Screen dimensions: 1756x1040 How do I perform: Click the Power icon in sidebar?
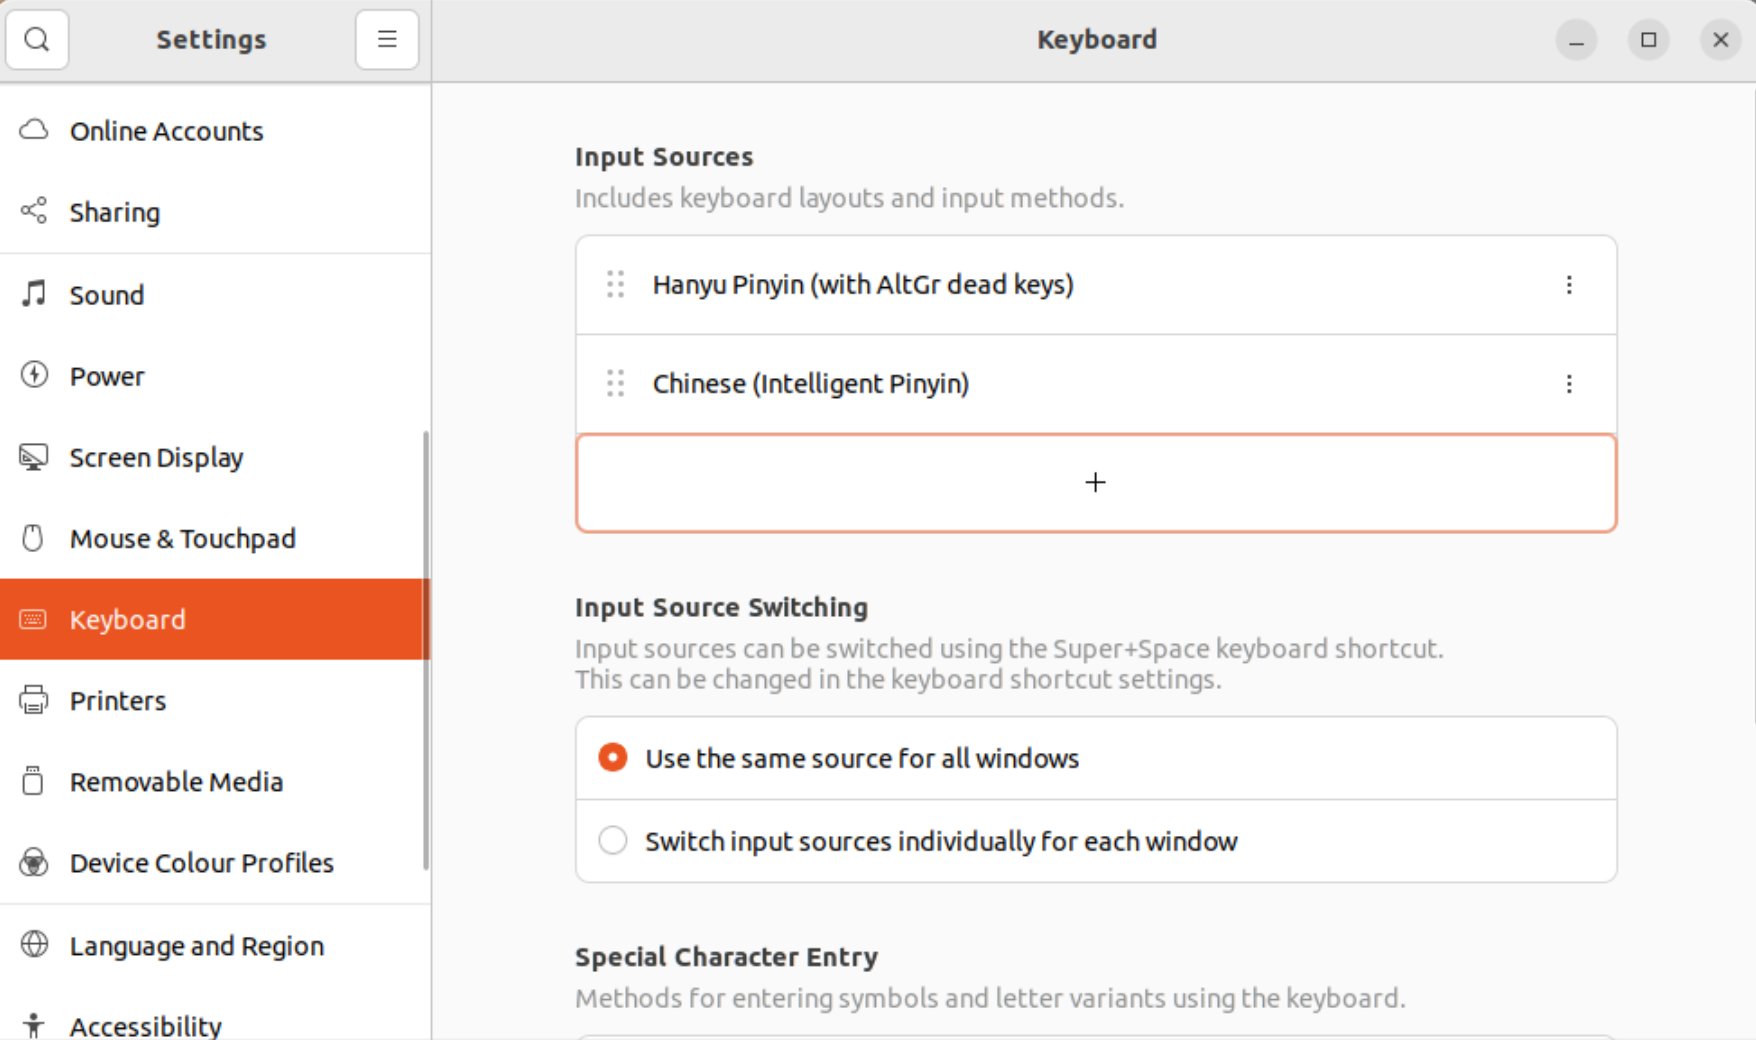click(34, 375)
